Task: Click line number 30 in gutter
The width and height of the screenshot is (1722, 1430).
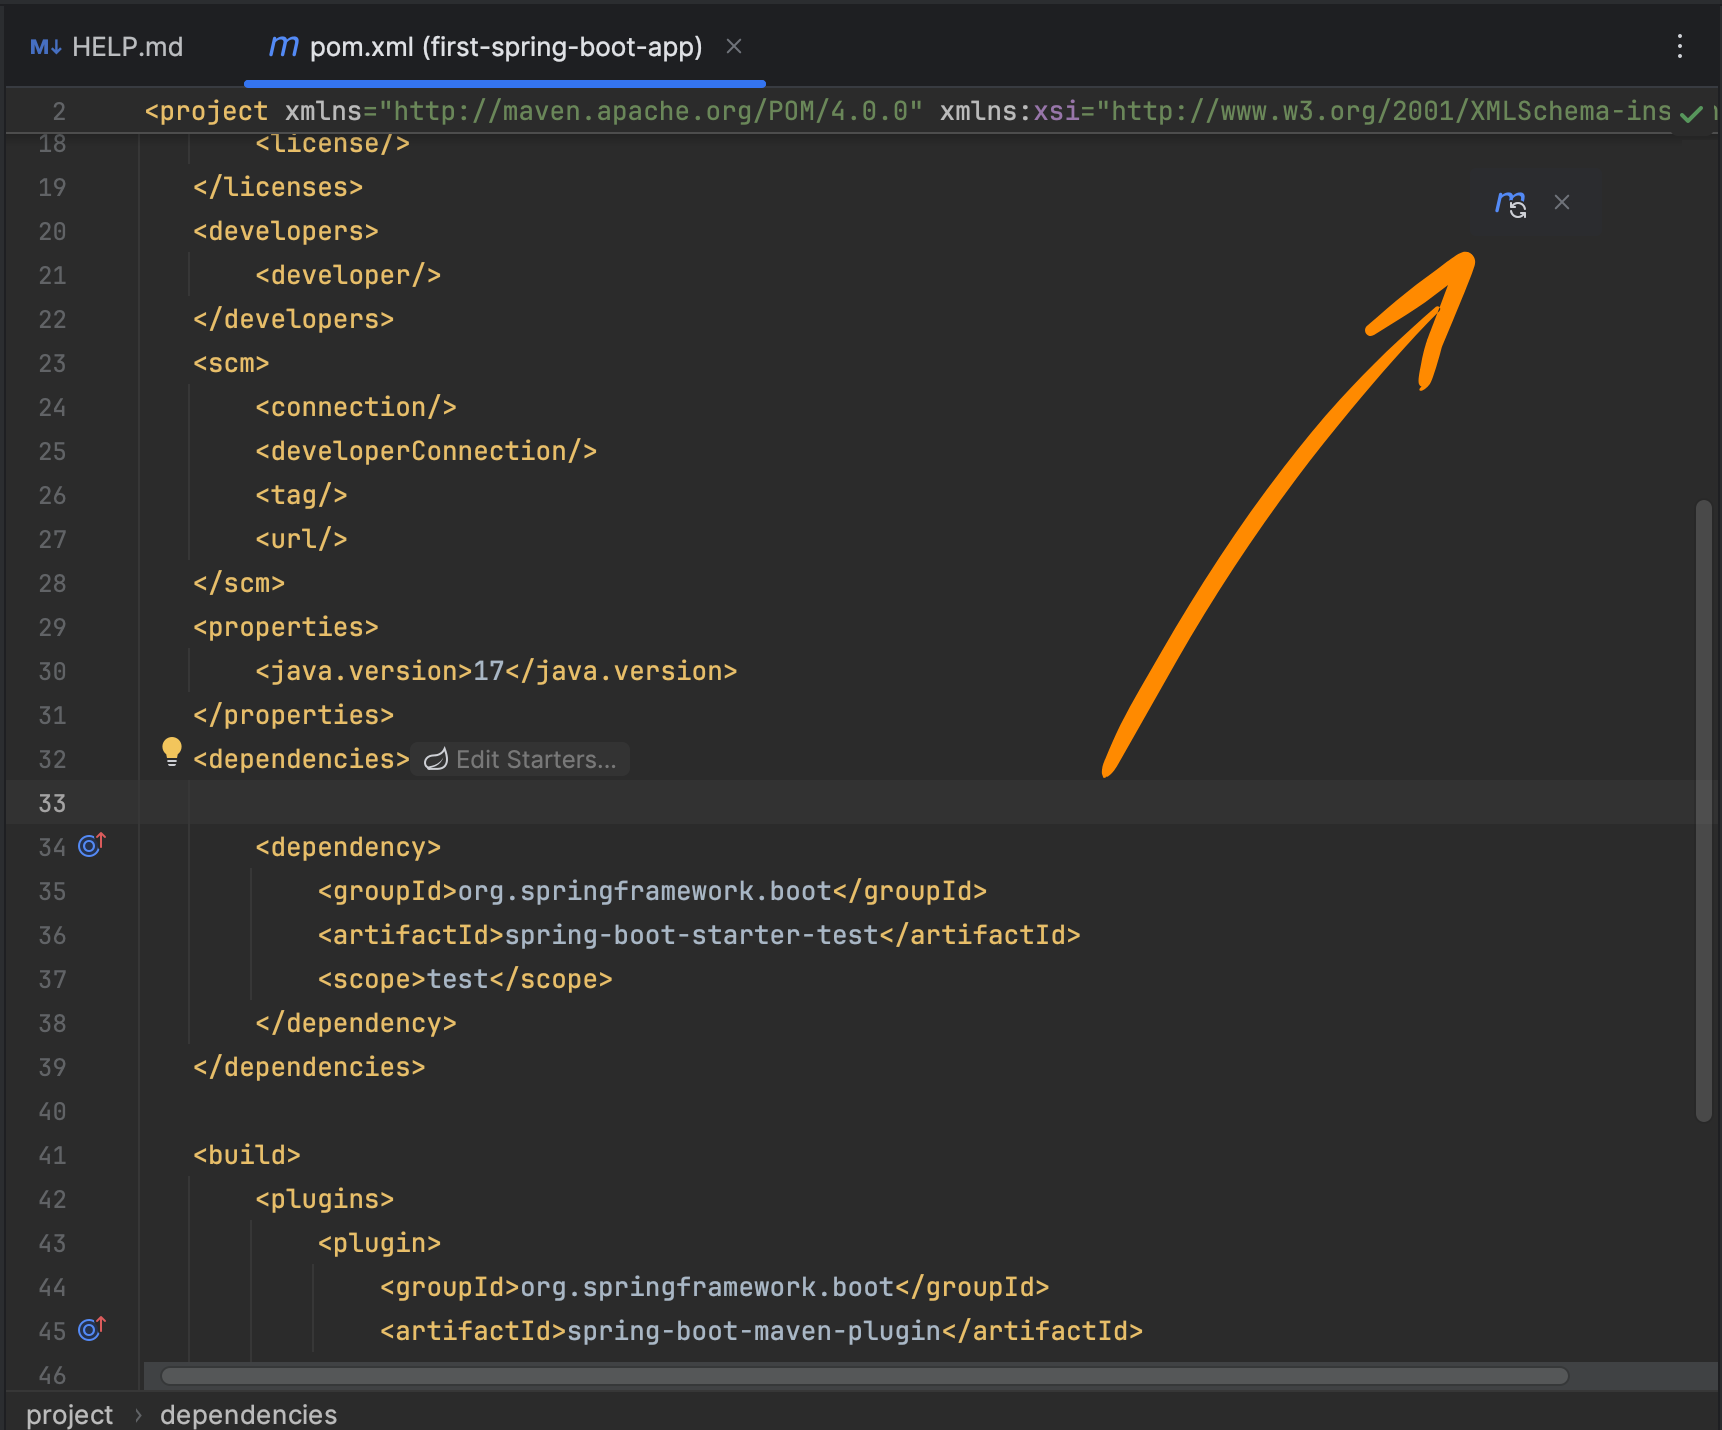Action: [52, 672]
